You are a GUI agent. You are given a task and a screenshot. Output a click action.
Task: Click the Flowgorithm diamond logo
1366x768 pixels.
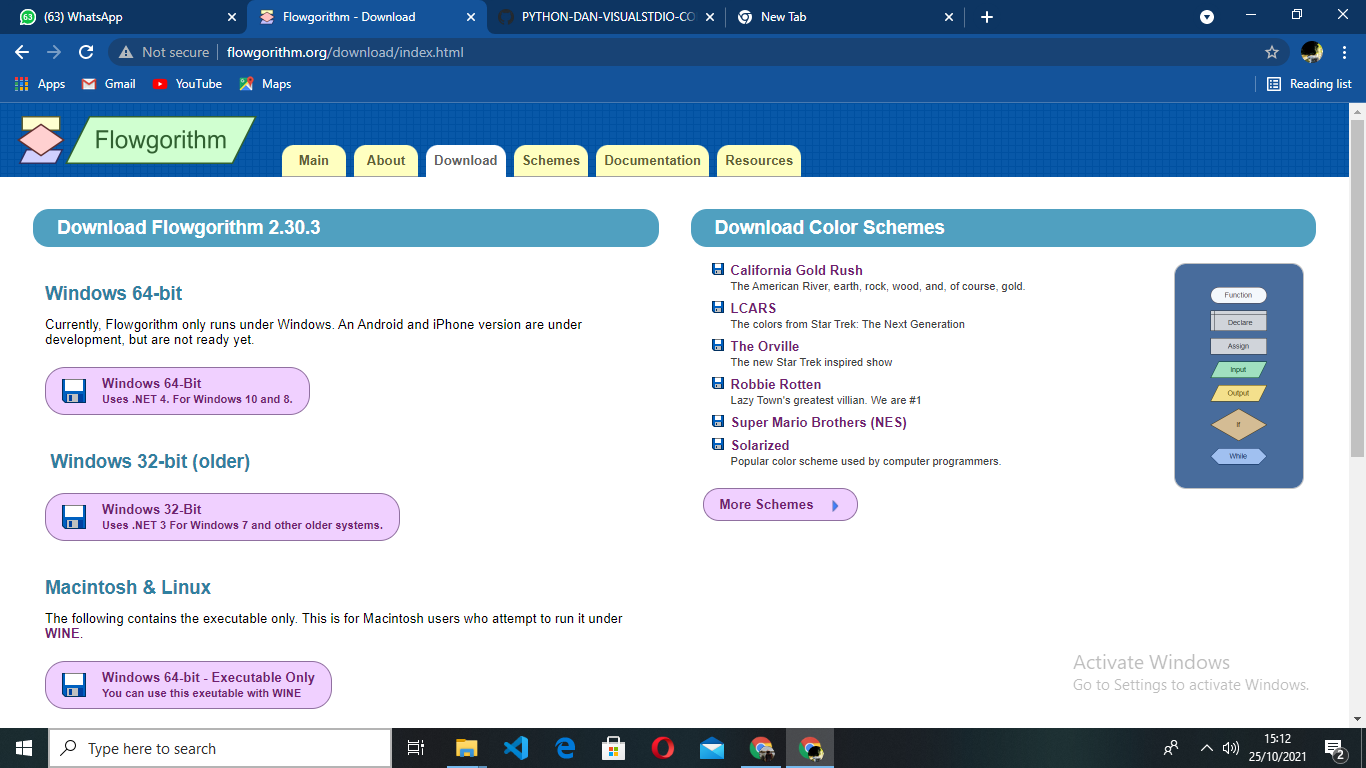coord(38,139)
